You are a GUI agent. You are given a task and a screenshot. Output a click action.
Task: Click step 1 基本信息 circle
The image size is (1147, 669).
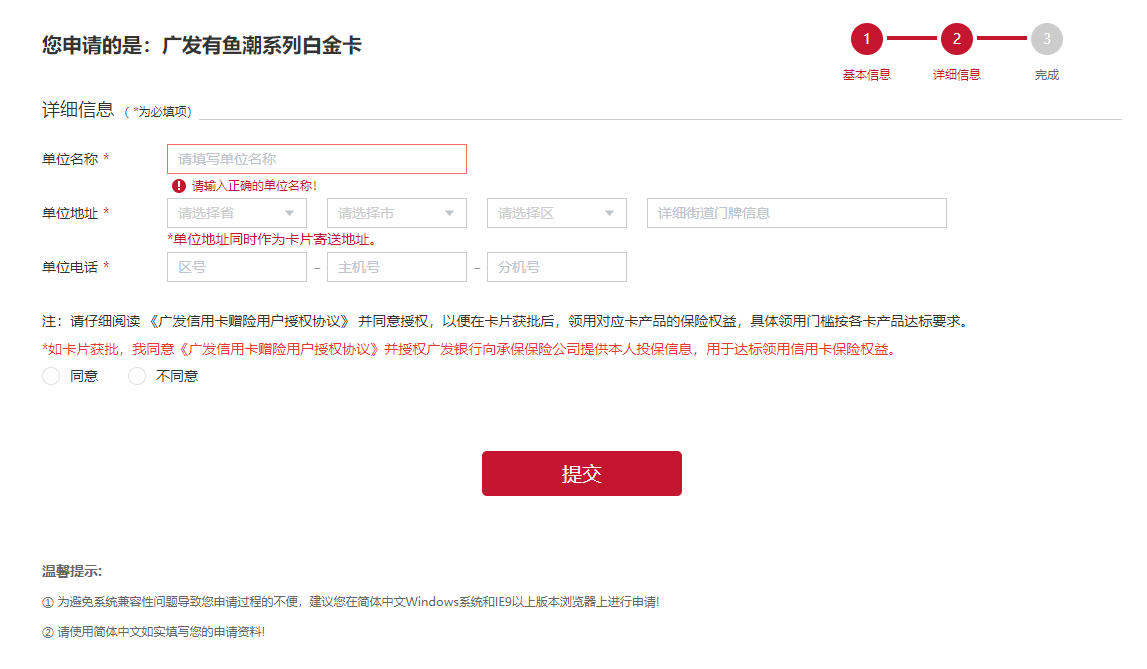point(867,39)
